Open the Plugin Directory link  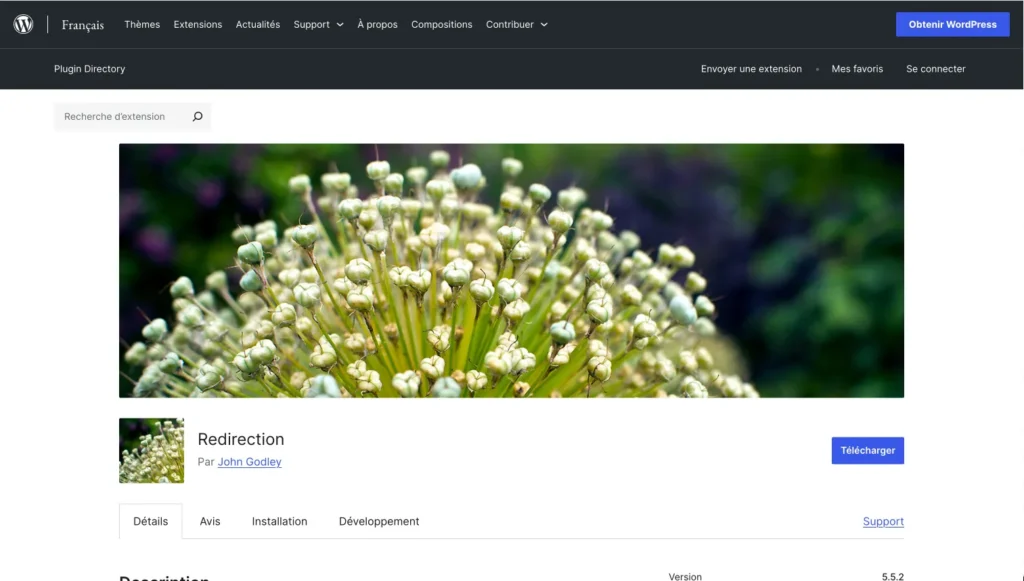click(89, 69)
